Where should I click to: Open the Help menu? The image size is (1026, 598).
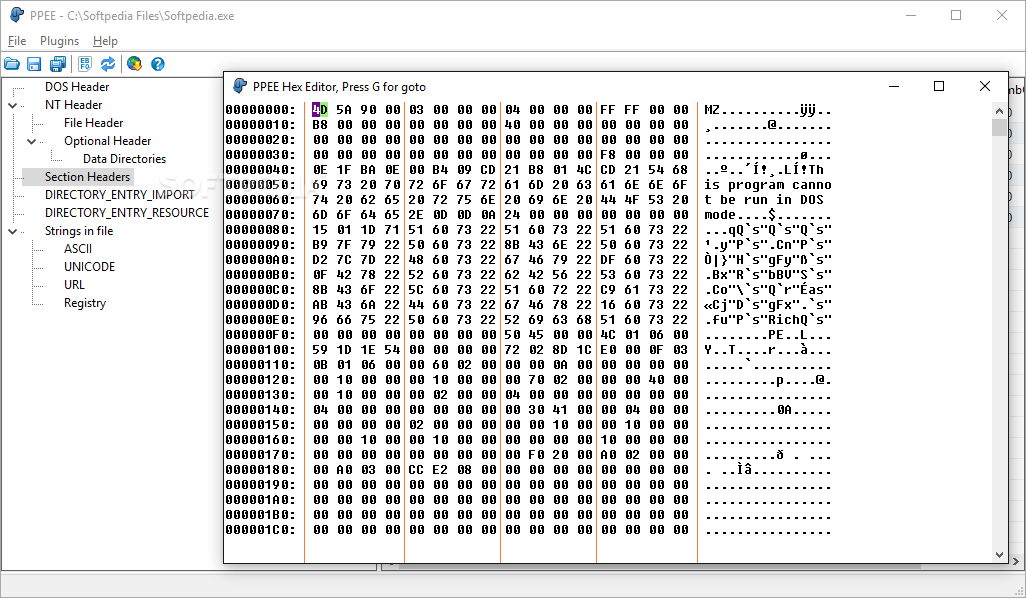(105, 41)
